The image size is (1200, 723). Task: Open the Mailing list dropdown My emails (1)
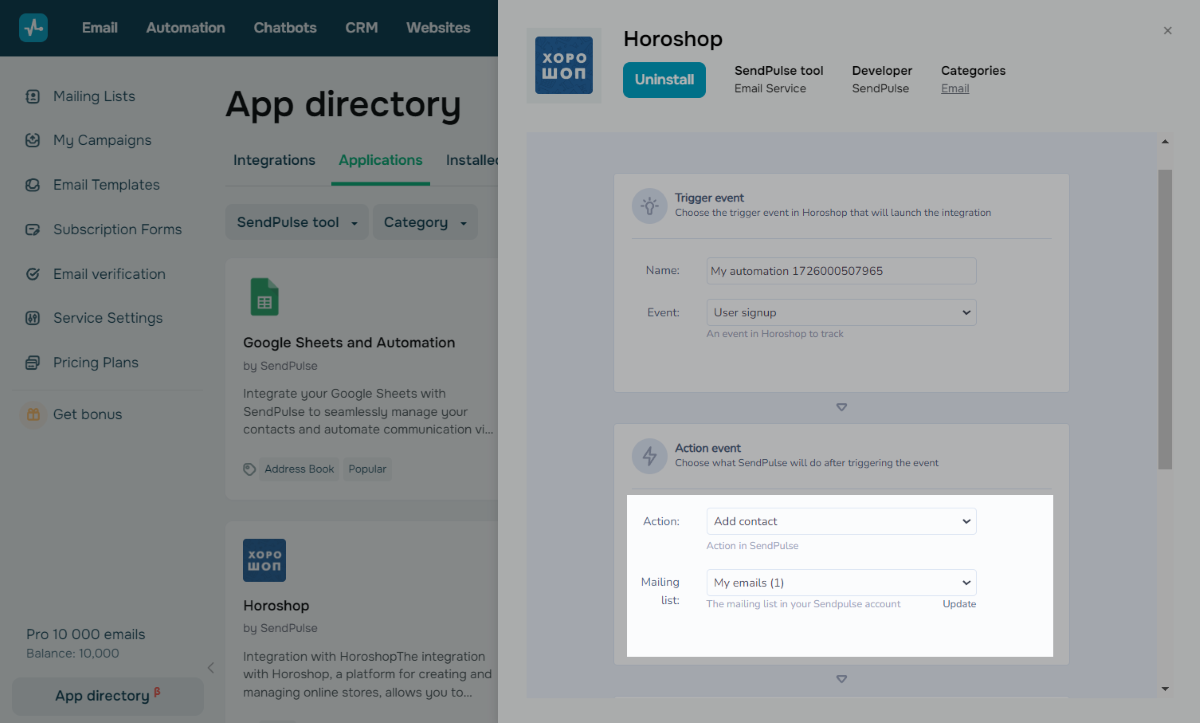coord(841,583)
